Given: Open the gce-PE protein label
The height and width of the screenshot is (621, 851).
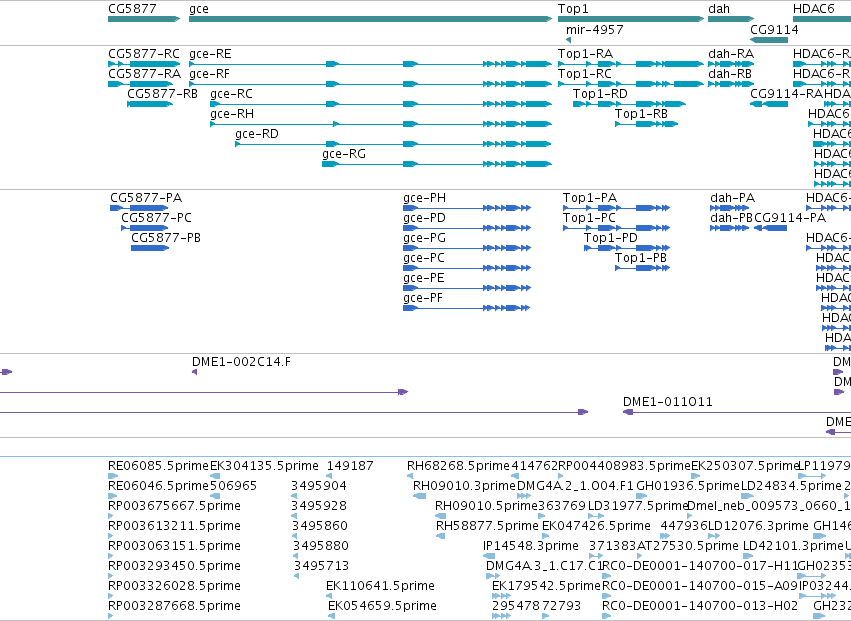Looking at the screenshot, I should [424, 278].
